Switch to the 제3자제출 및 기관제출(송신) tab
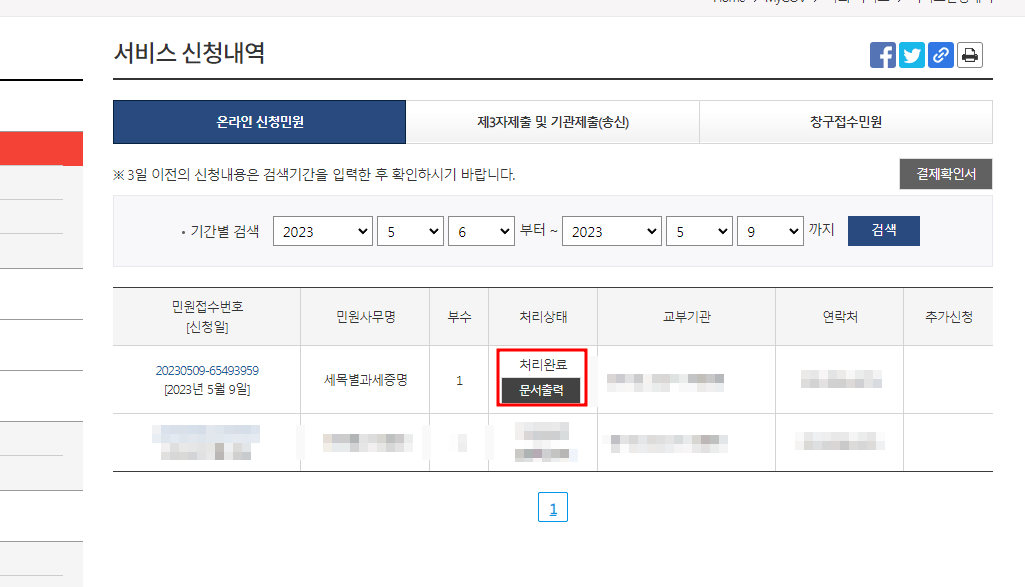1025x587 pixels. tap(553, 121)
